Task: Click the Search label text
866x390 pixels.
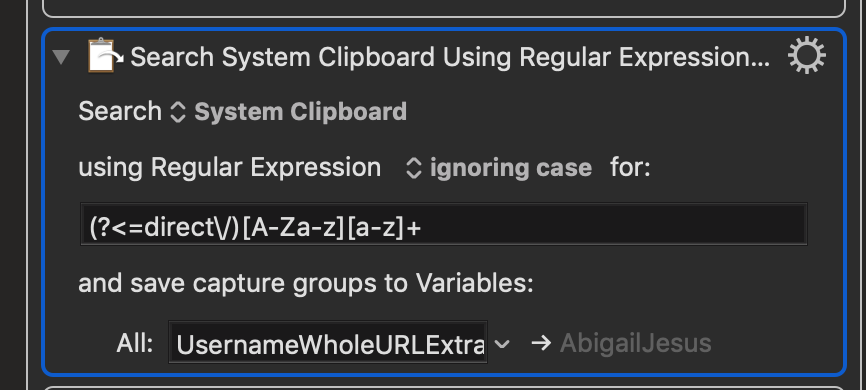Action: click(120, 111)
